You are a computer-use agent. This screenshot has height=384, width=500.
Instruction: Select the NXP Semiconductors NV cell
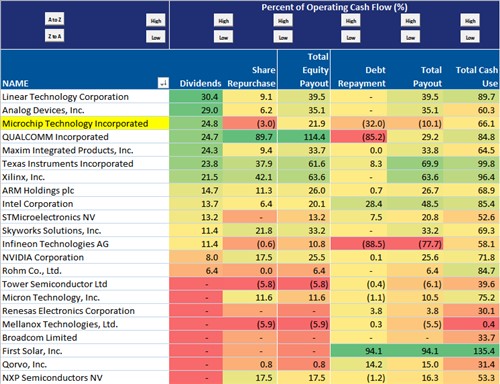click(x=85, y=378)
